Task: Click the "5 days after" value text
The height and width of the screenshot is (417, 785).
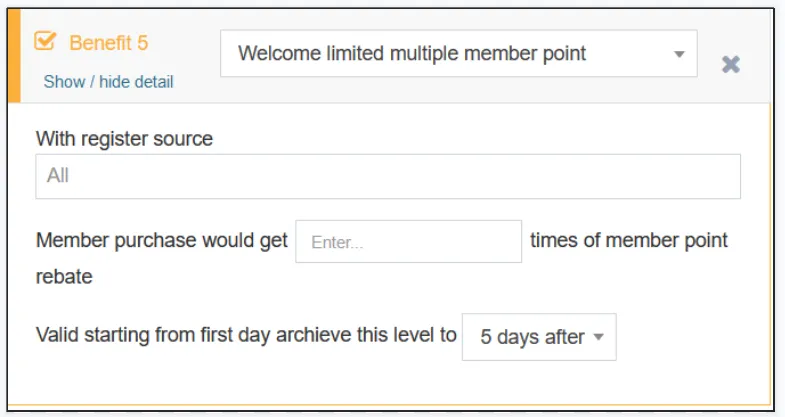Action: 532,337
